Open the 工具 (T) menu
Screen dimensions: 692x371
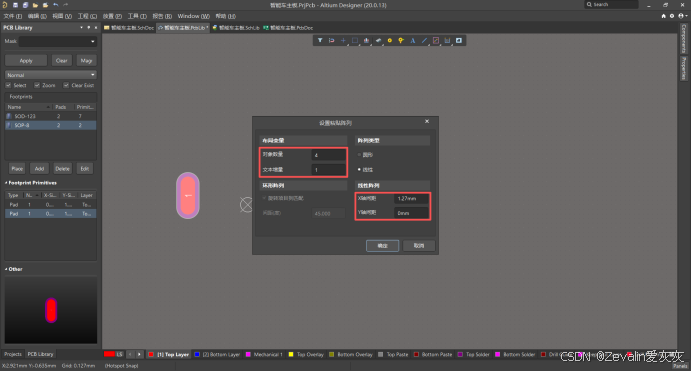[x=137, y=16]
